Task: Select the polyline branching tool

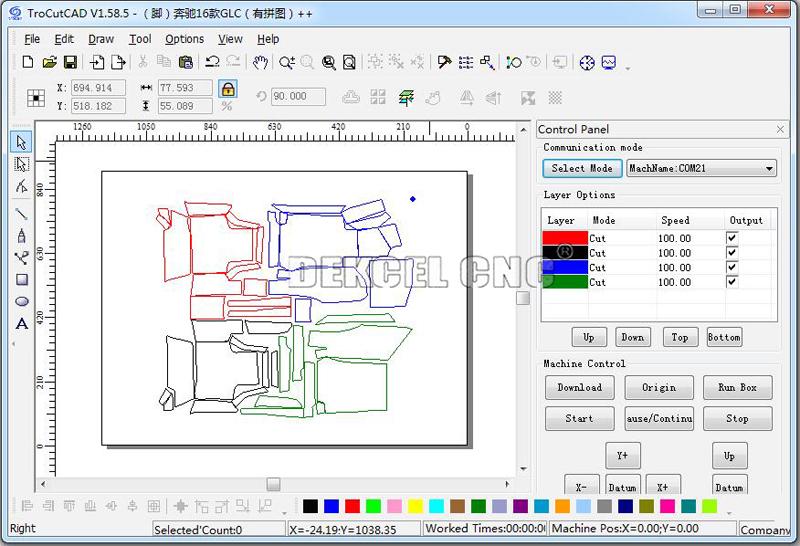Action: point(21,258)
